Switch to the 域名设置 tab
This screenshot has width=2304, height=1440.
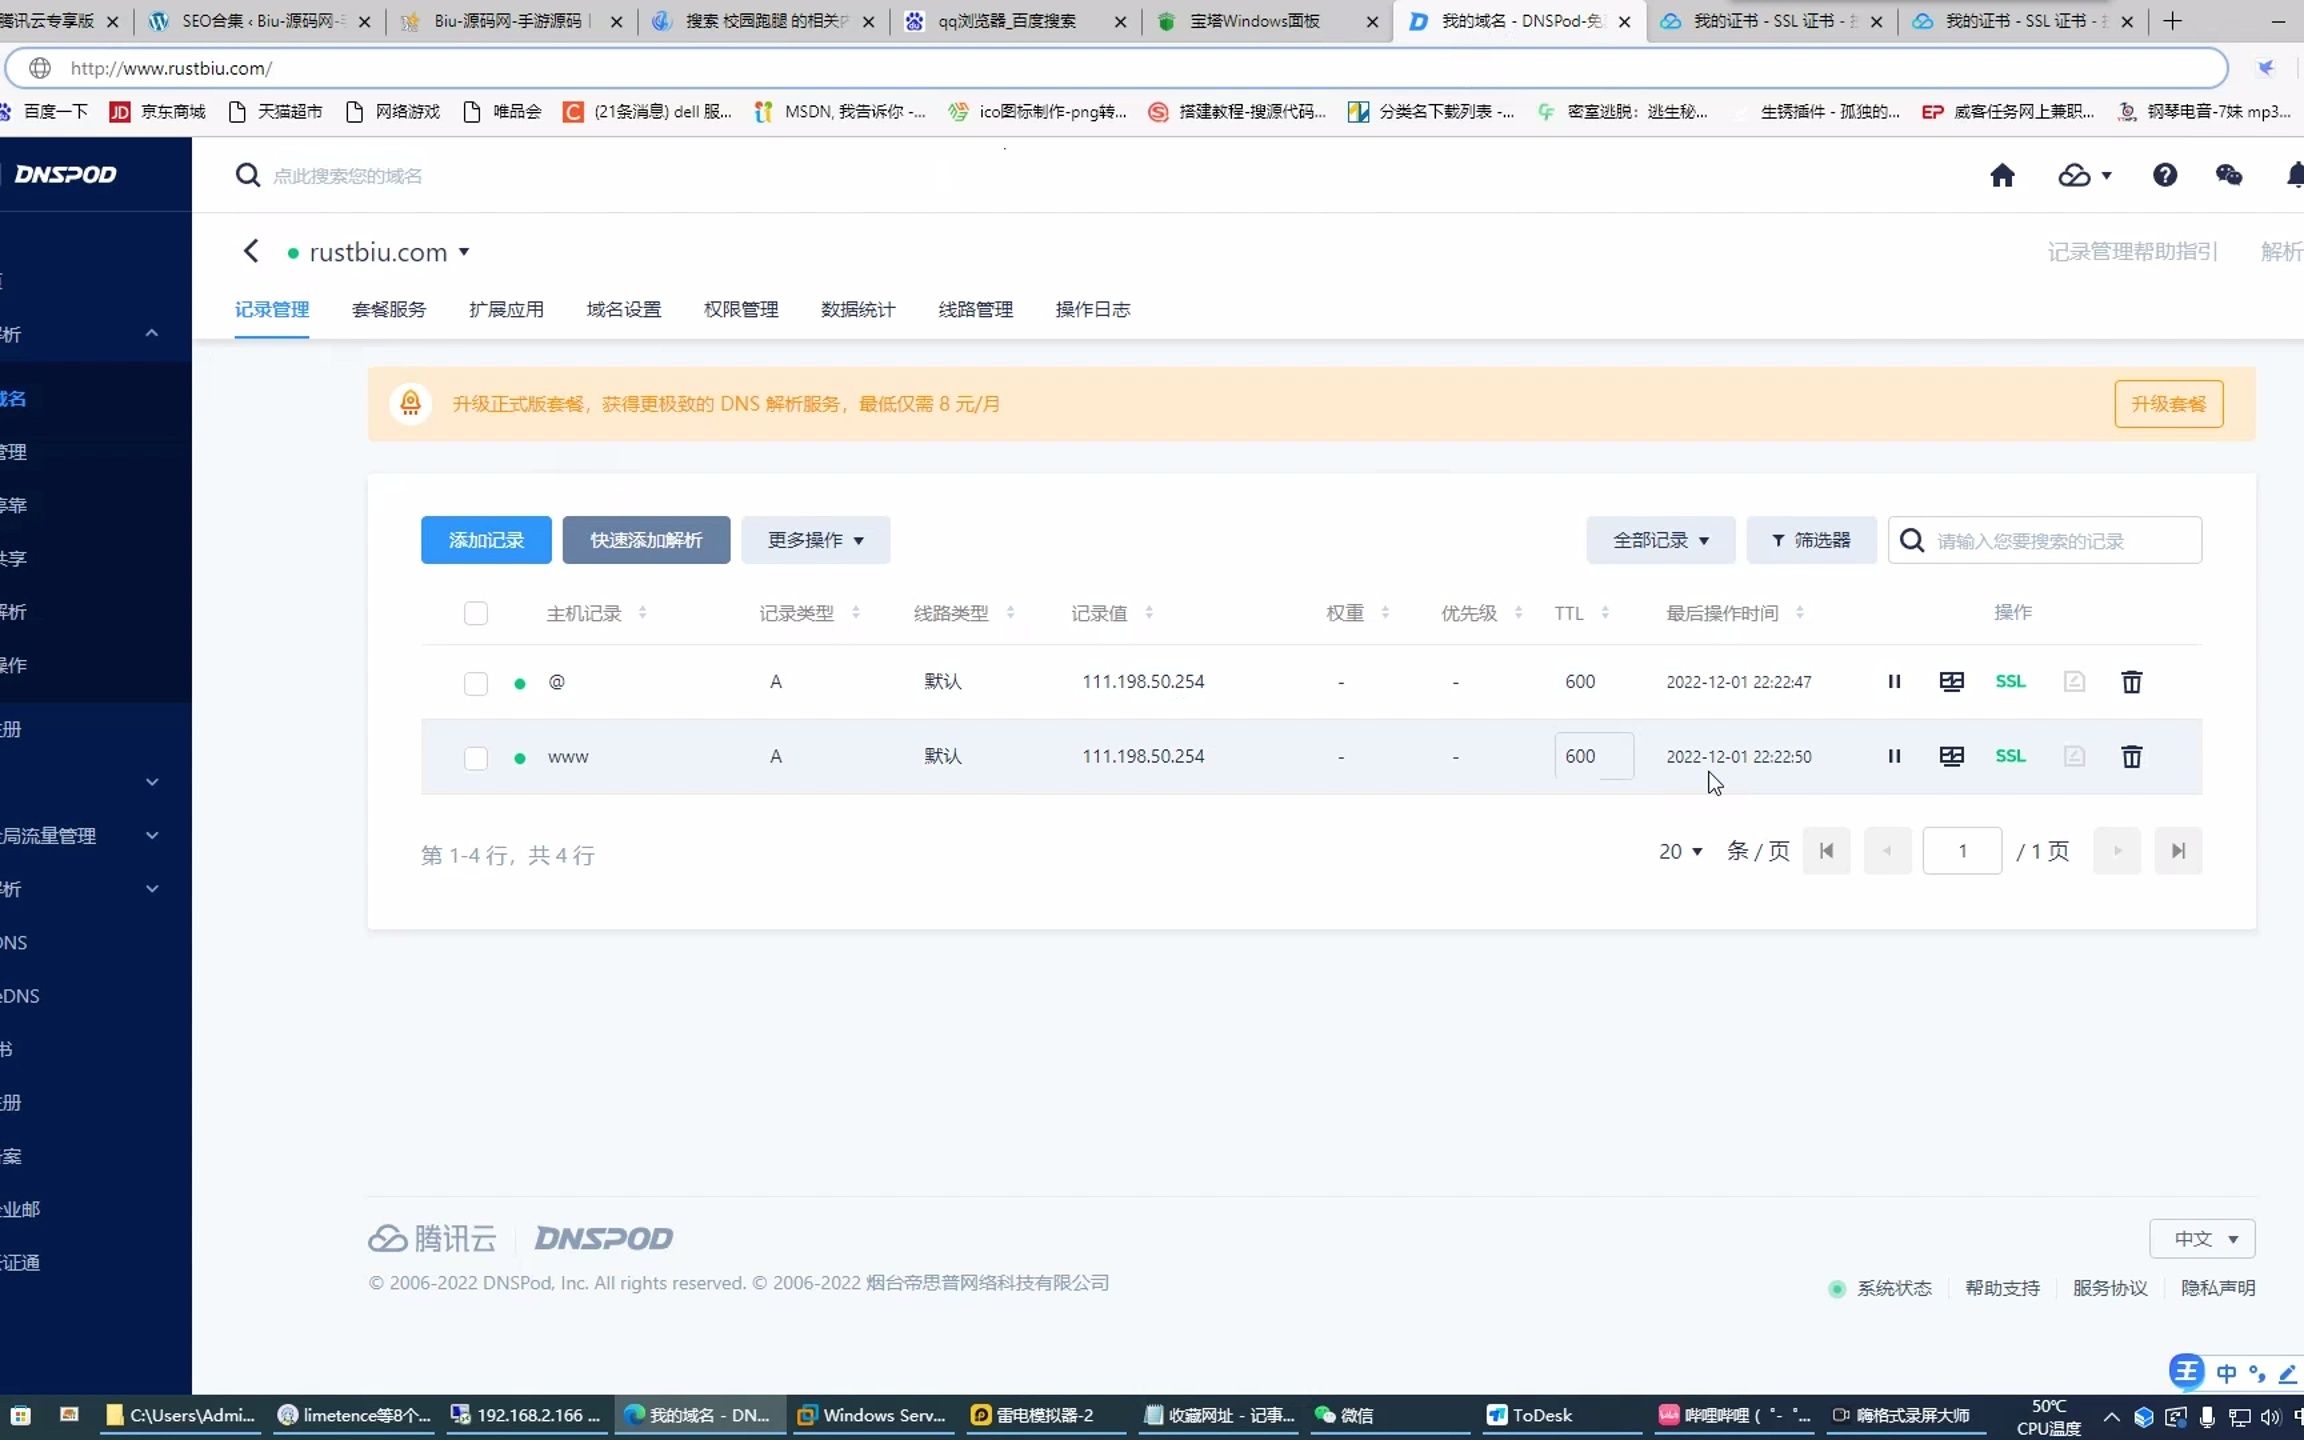coord(624,310)
